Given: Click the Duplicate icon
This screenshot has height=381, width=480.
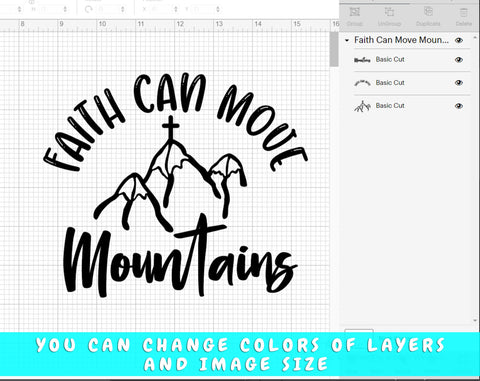Looking at the screenshot, I should point(428,12).
